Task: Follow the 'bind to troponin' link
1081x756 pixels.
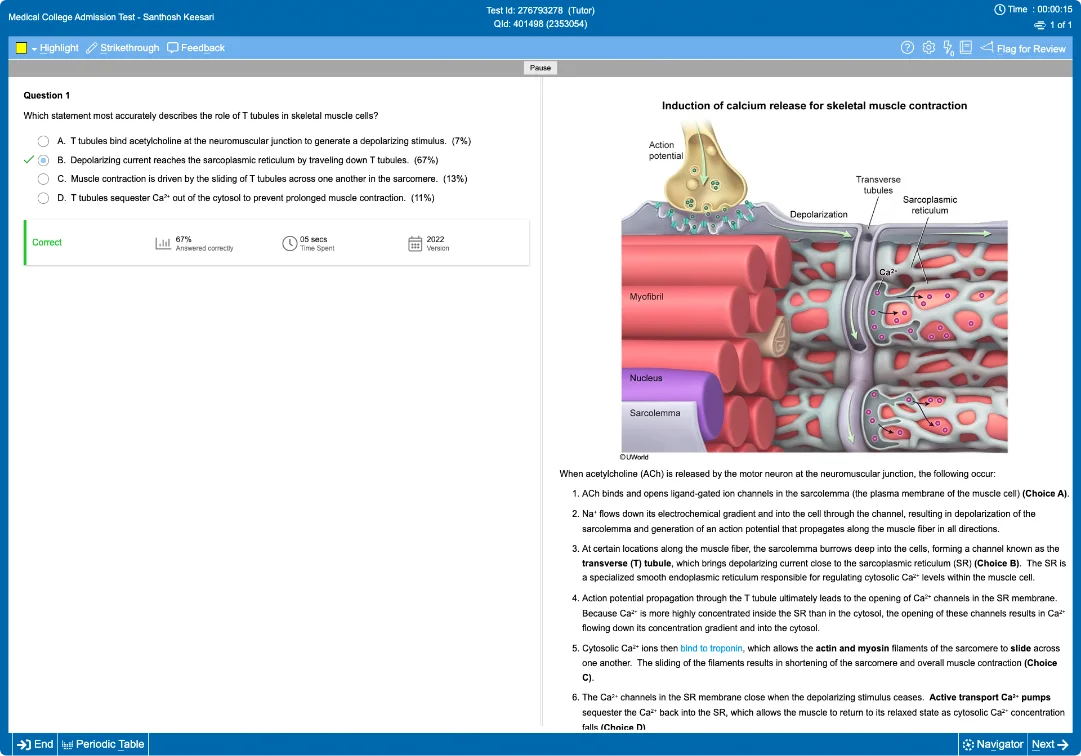Action: 712,648
